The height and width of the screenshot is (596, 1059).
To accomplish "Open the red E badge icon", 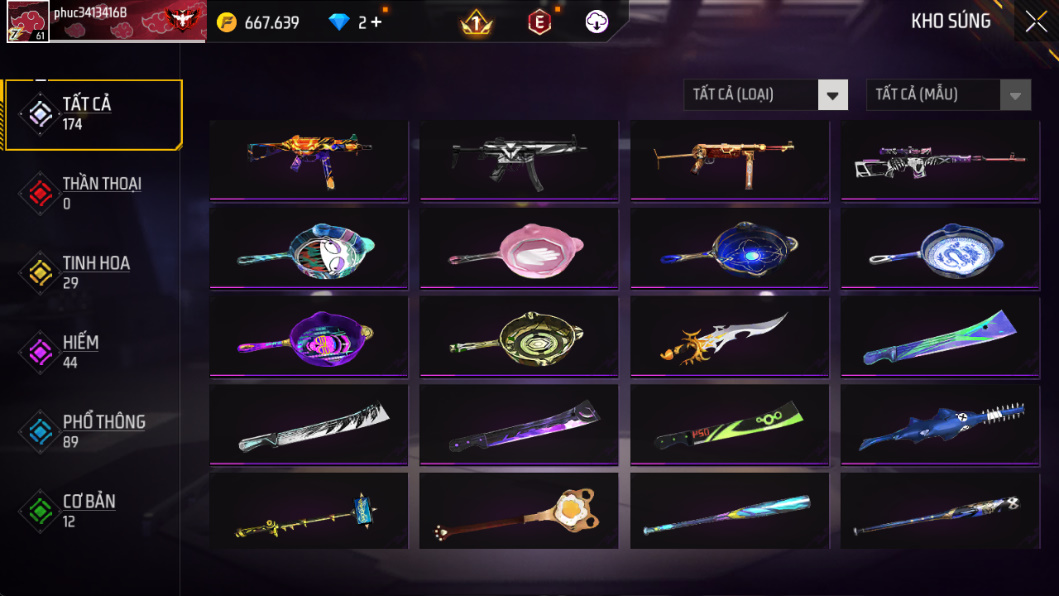I will click(x=539, y=22).
